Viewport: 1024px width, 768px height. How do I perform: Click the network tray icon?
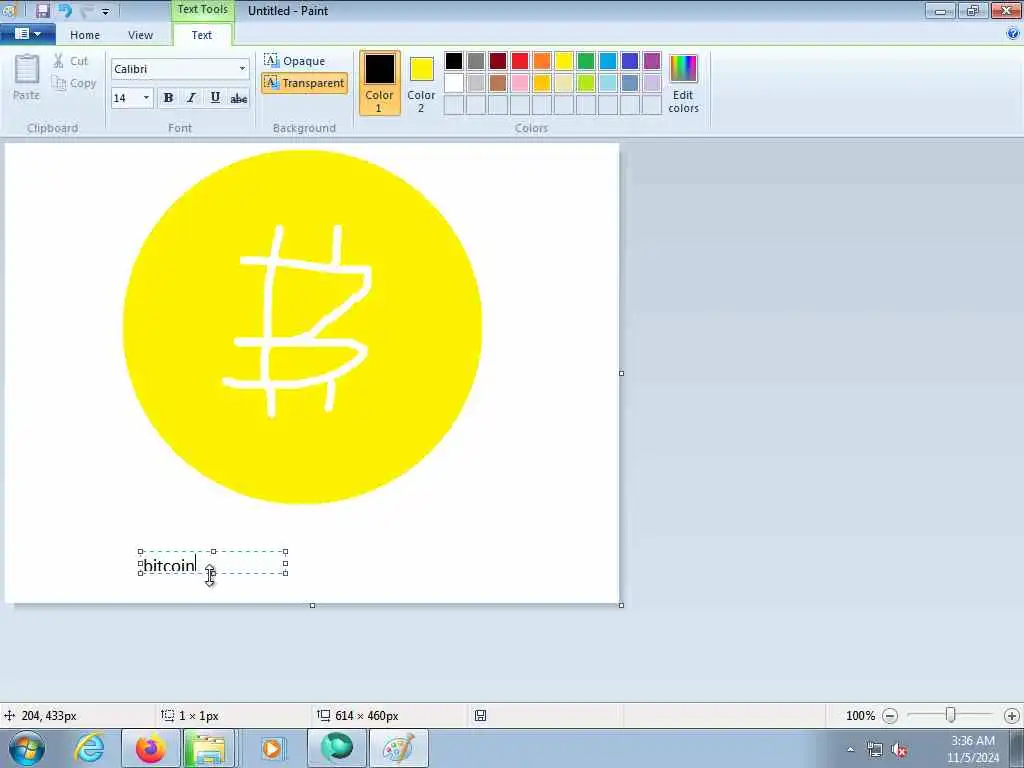pos(874,750)
